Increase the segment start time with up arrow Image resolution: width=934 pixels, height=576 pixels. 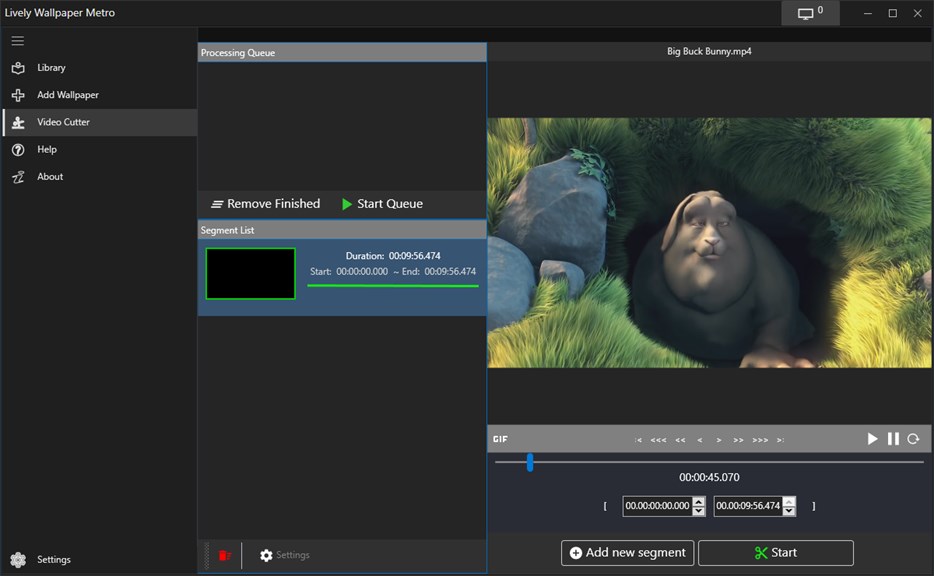pyautogui.click(x=699, y=502)
